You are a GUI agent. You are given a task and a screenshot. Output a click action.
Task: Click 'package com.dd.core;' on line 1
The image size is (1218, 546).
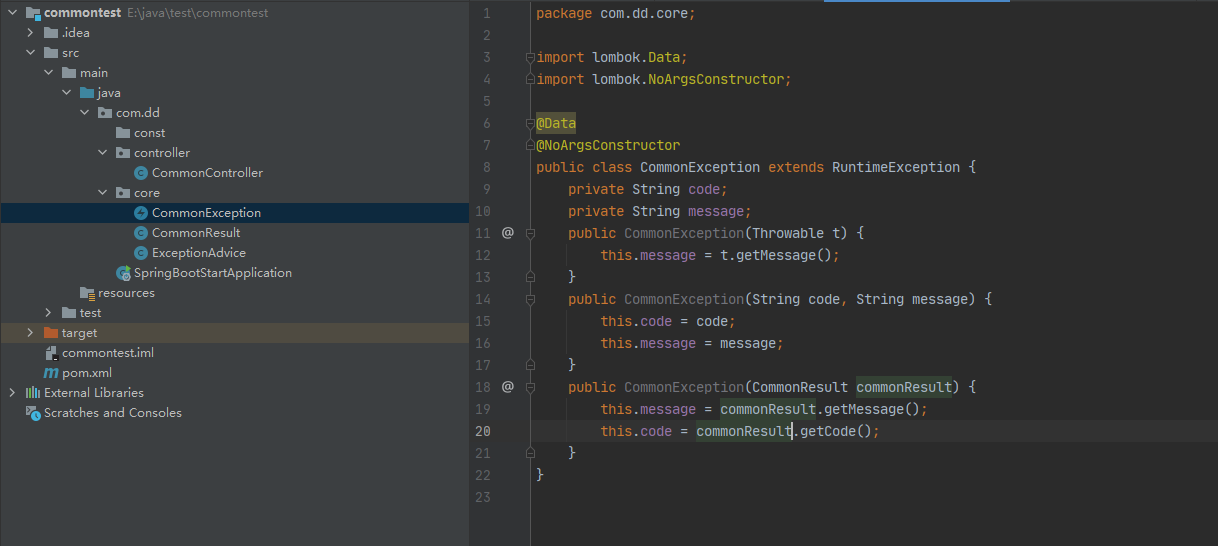[615, 13]
